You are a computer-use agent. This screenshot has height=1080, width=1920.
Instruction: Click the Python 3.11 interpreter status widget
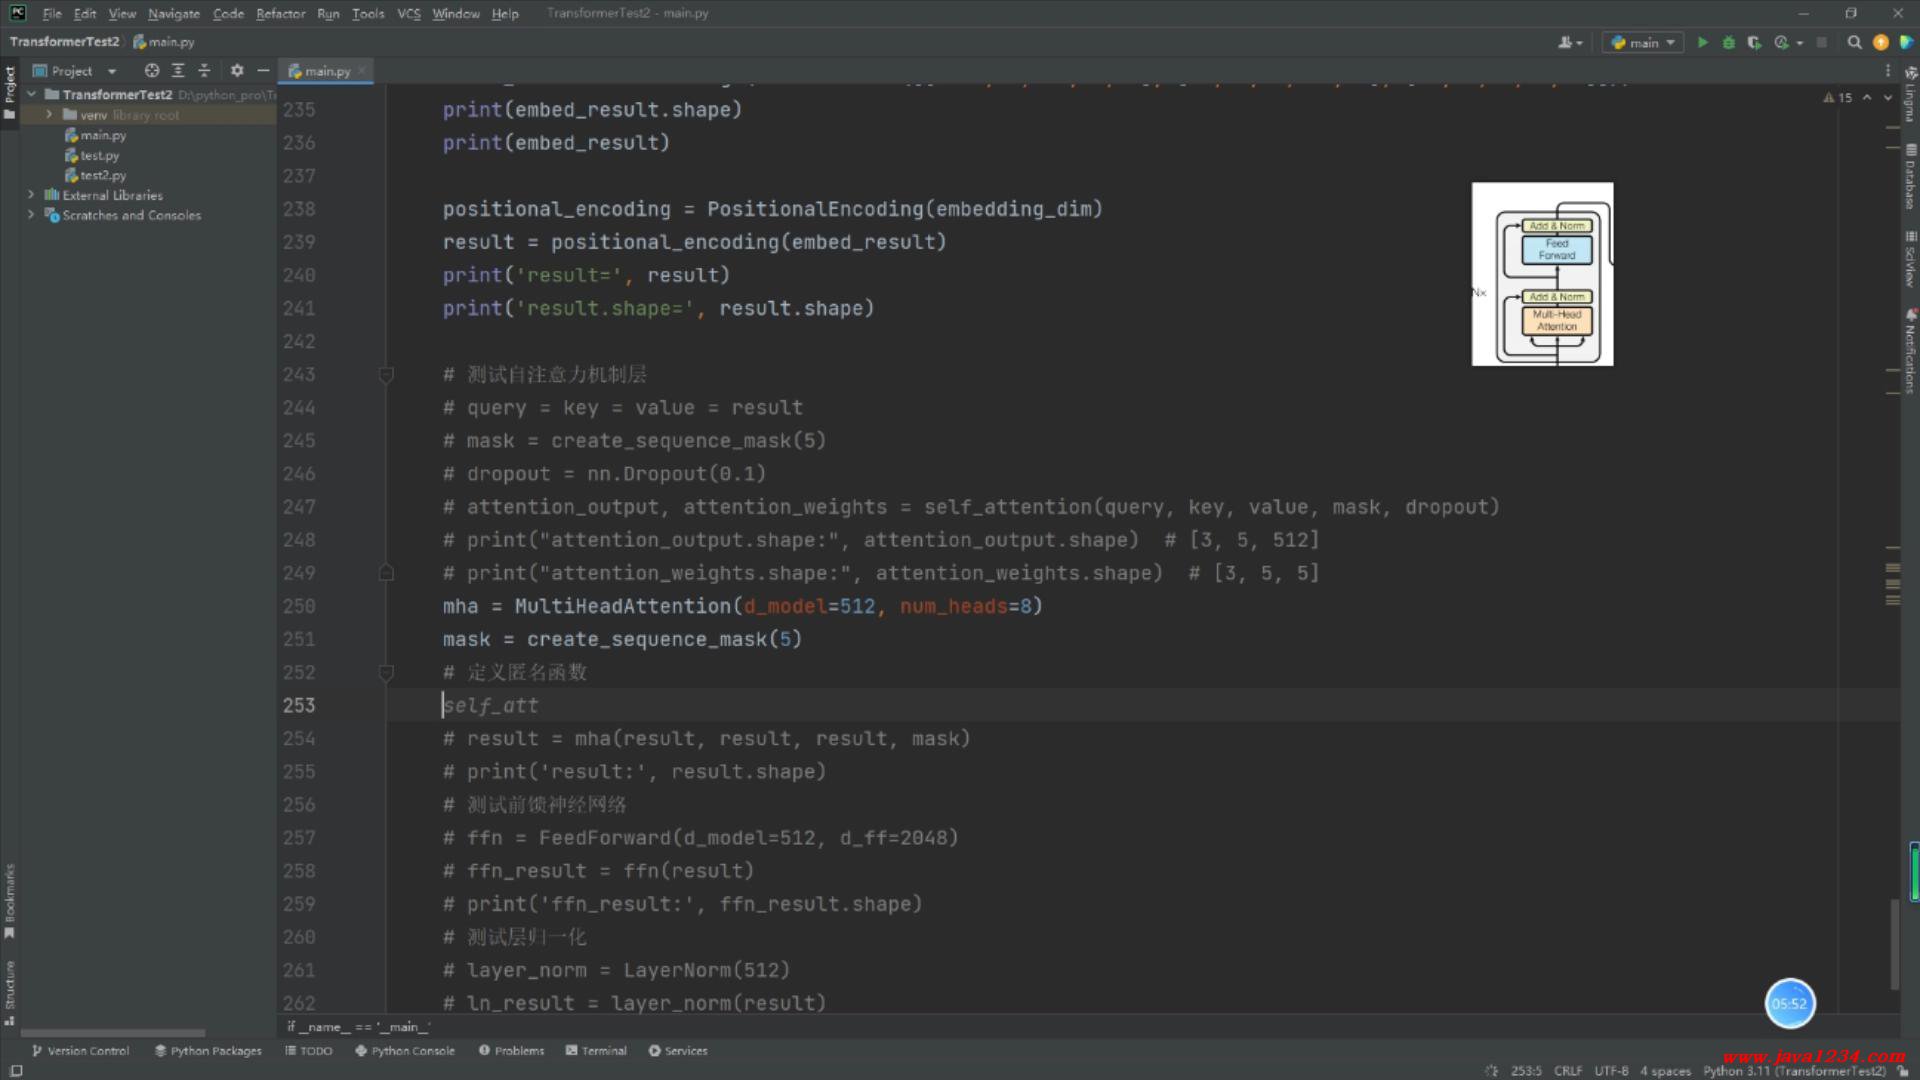(x=1794, y=1071)
